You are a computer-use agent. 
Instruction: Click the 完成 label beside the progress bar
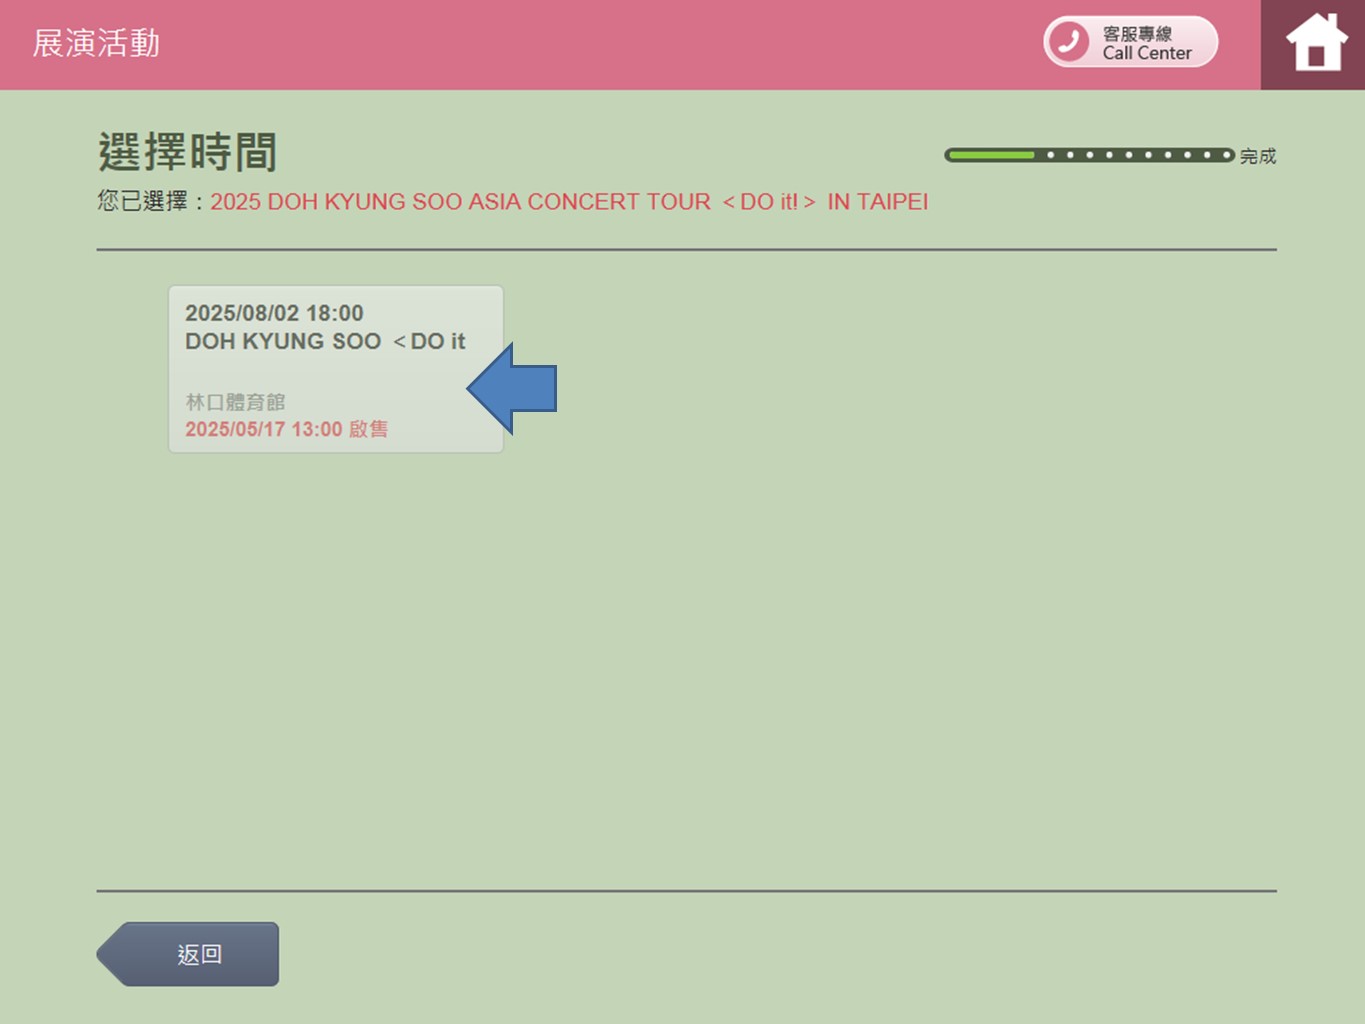(x=1258, y=156)
